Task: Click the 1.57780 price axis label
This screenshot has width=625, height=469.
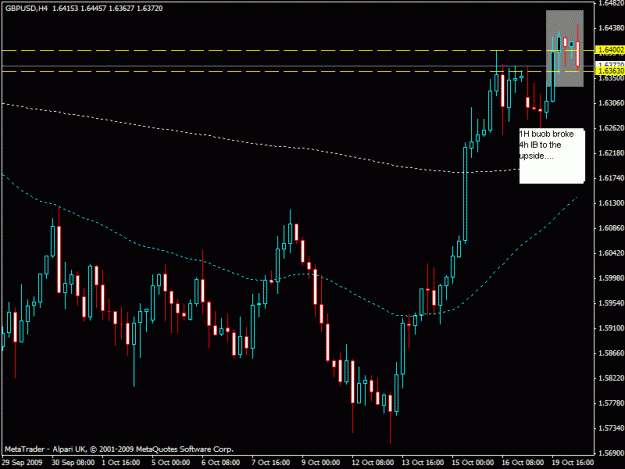Action: [611, 403]
